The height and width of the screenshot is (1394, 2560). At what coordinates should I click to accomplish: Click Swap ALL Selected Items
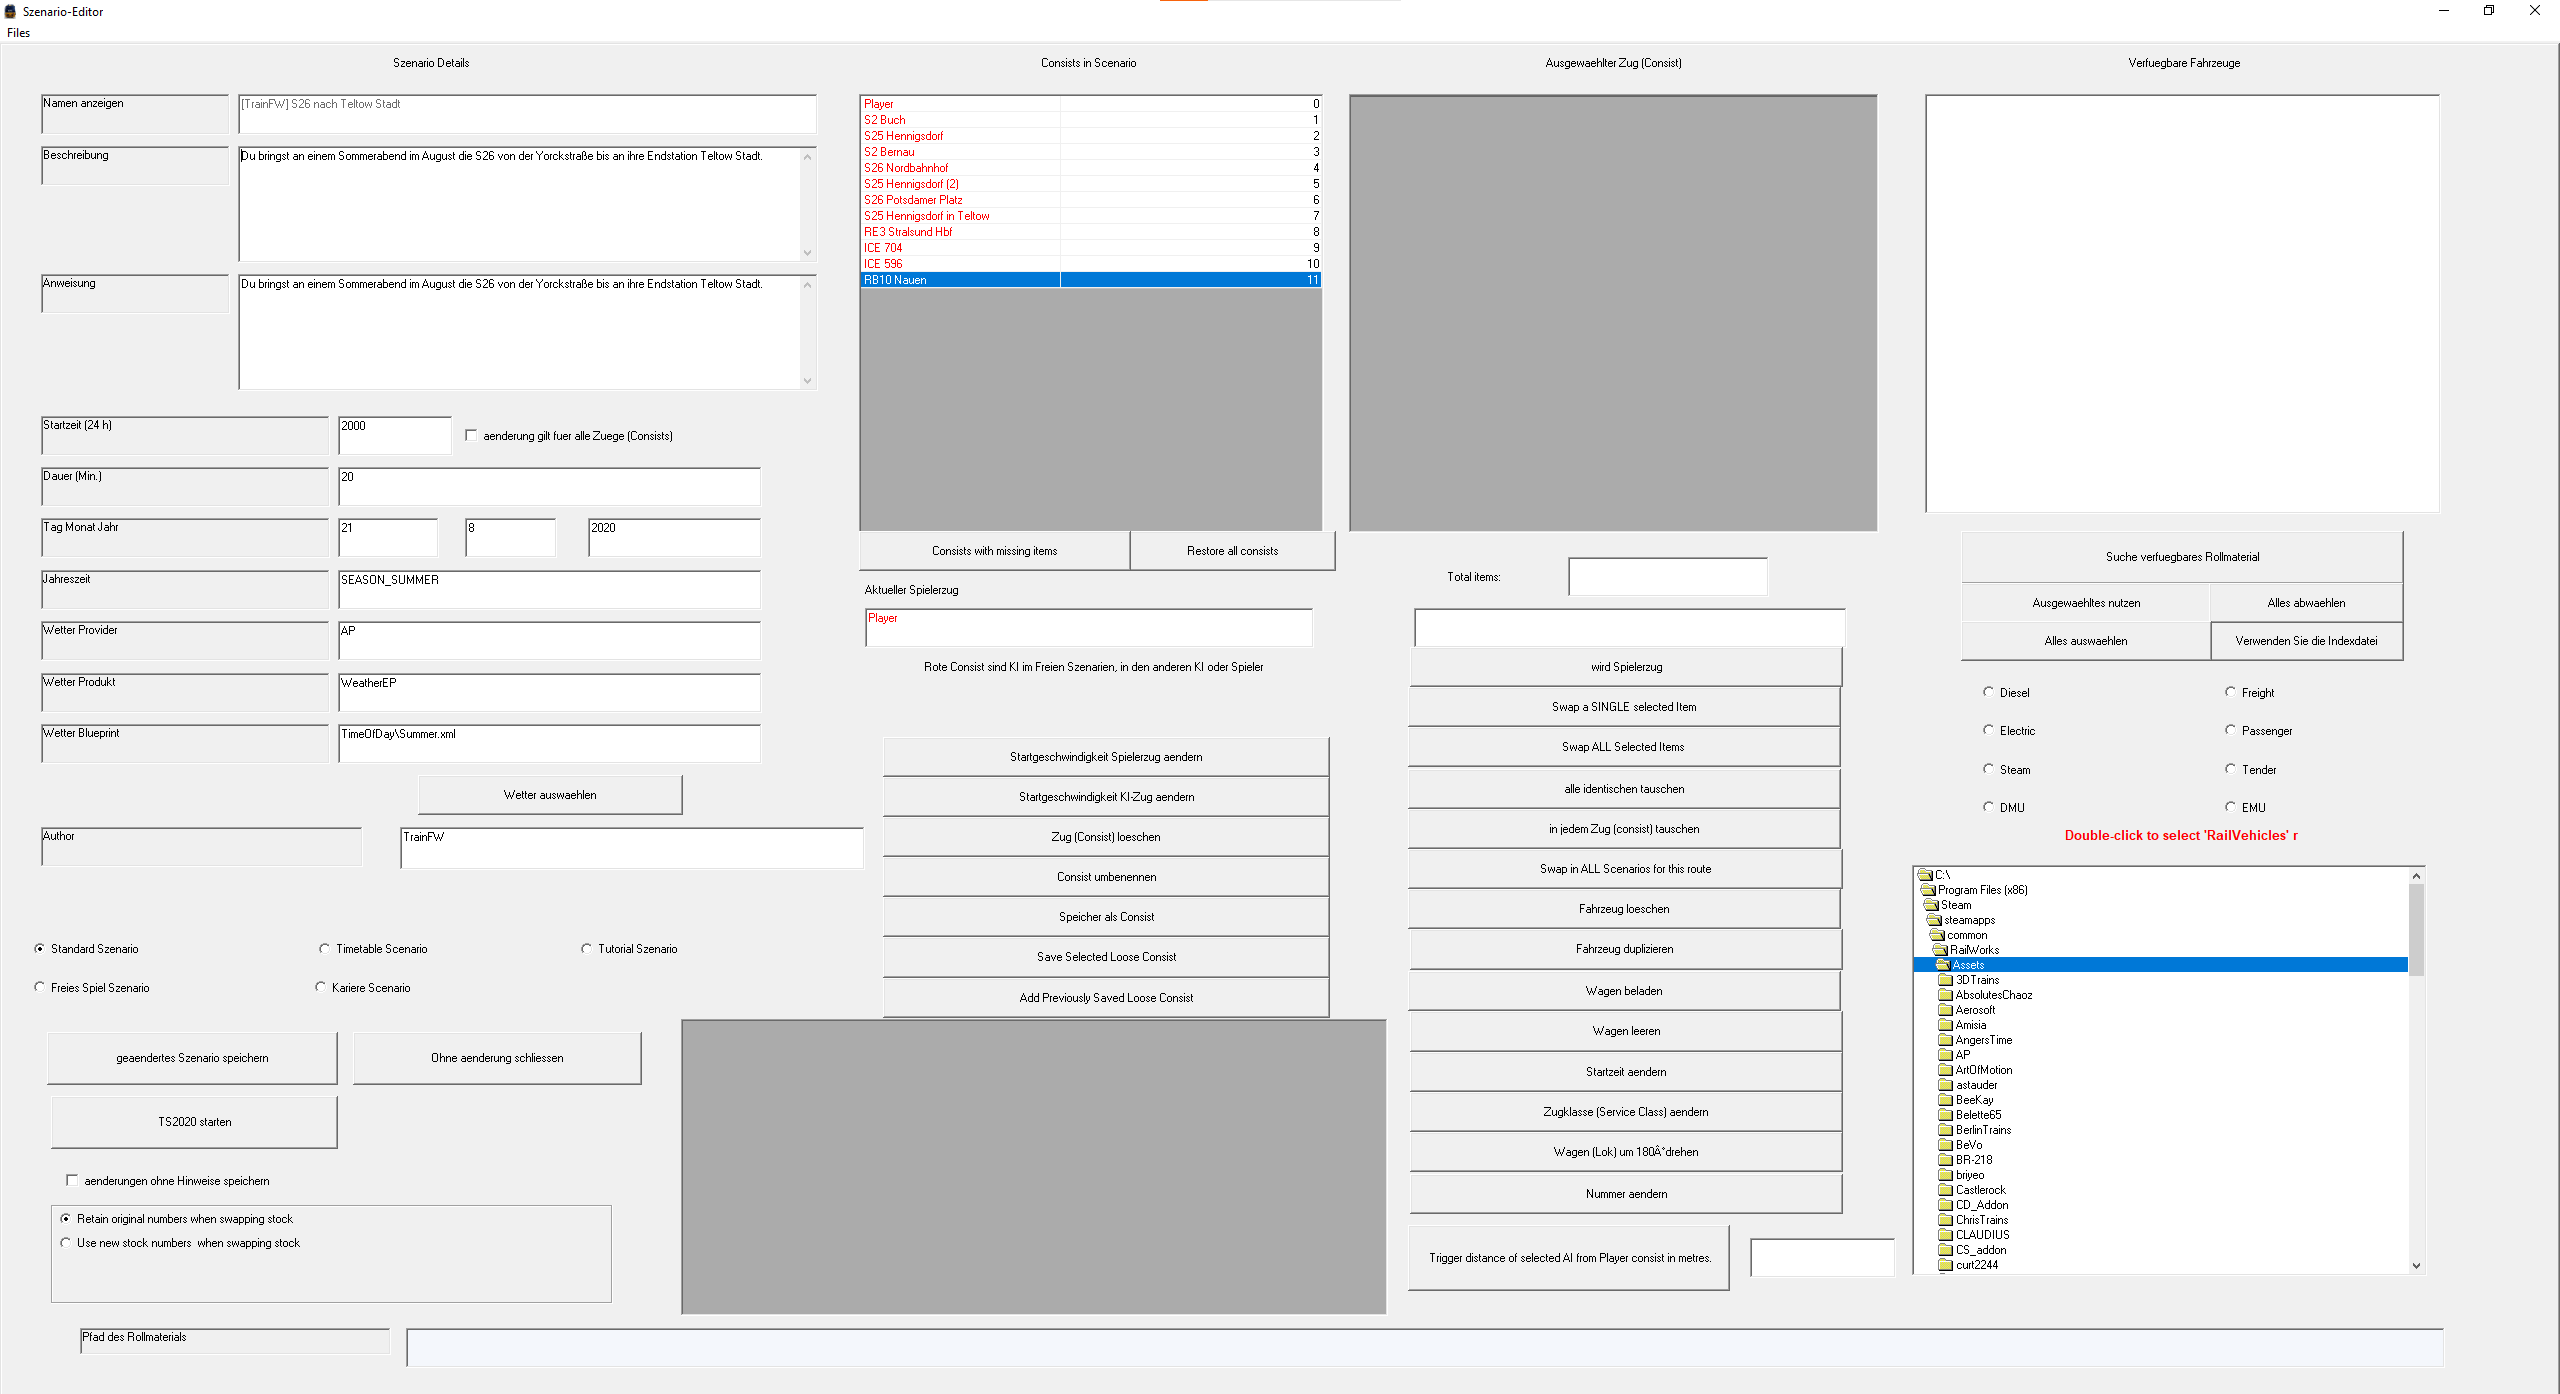coord(1624,747)
